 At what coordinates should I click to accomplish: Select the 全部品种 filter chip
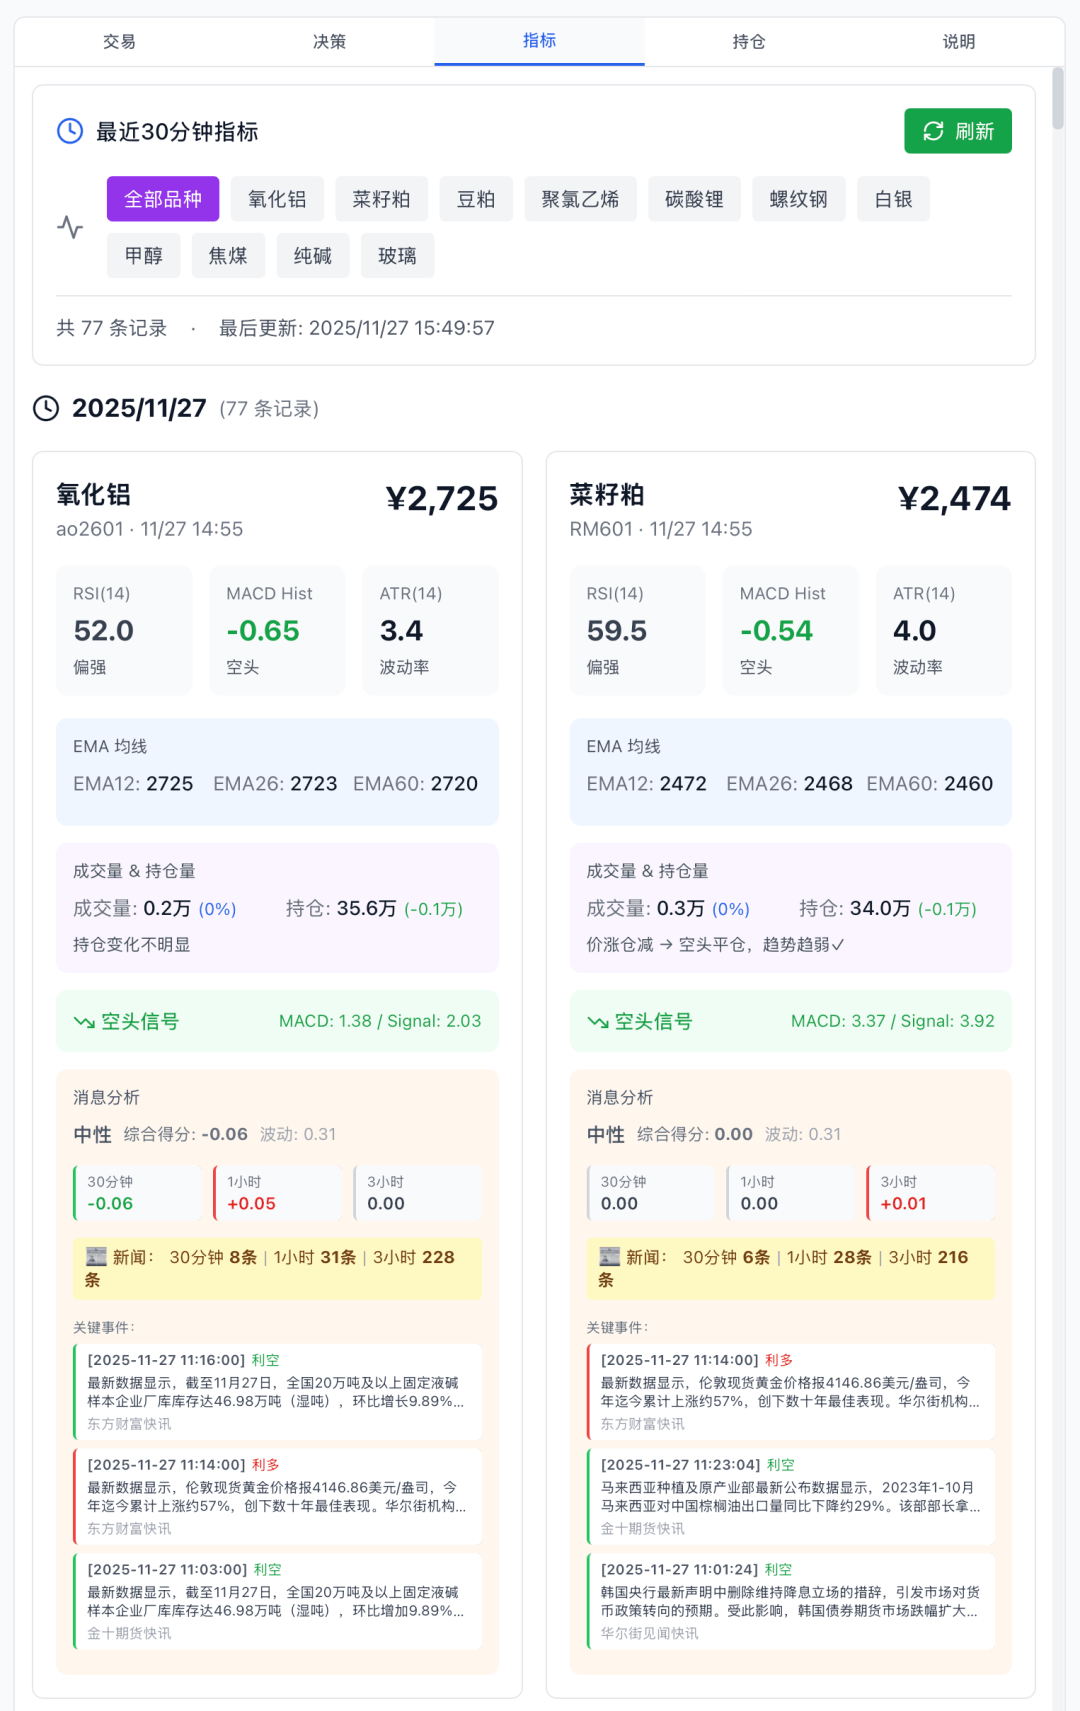[163, 199]
